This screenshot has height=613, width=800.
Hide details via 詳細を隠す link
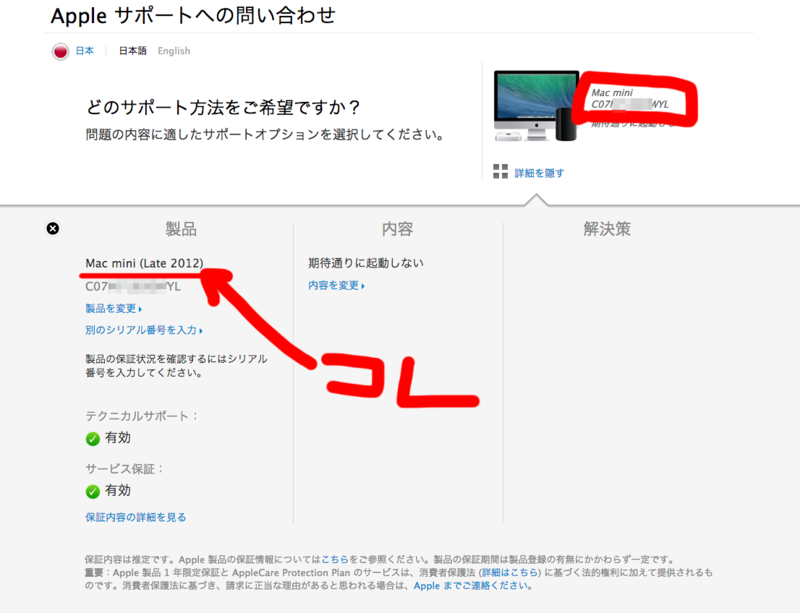539,173
